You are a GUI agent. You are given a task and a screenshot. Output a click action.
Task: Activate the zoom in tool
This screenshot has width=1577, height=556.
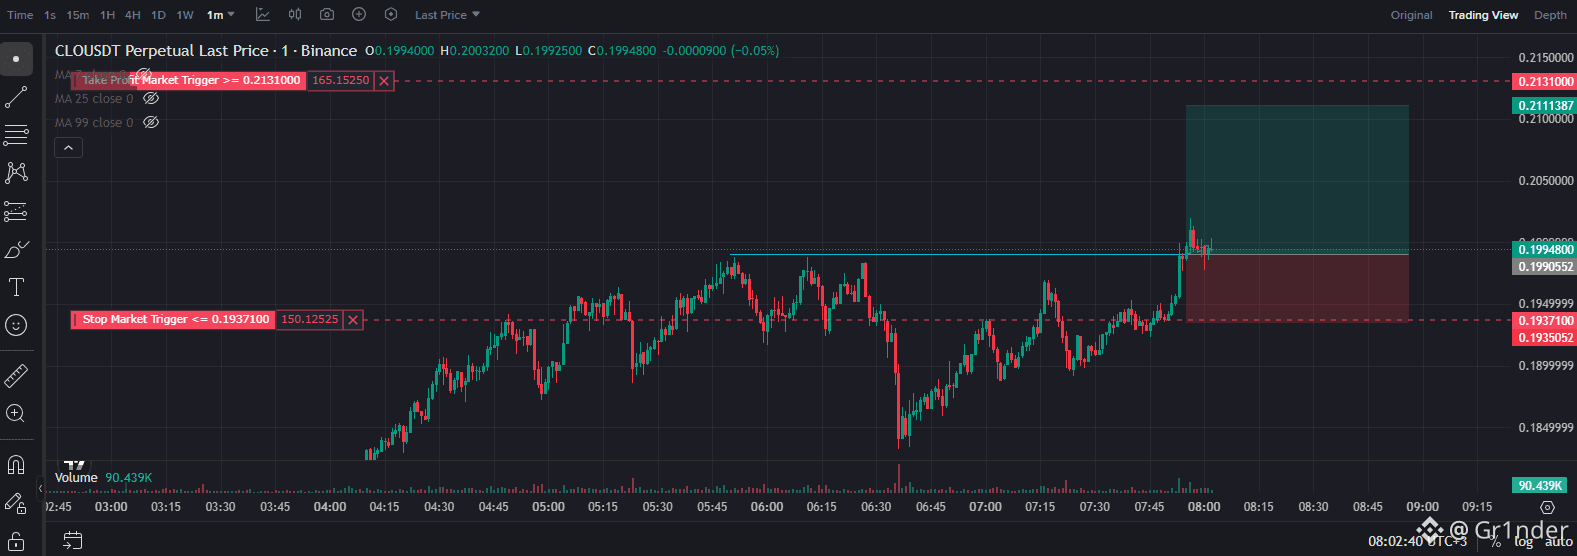[16, 413]
